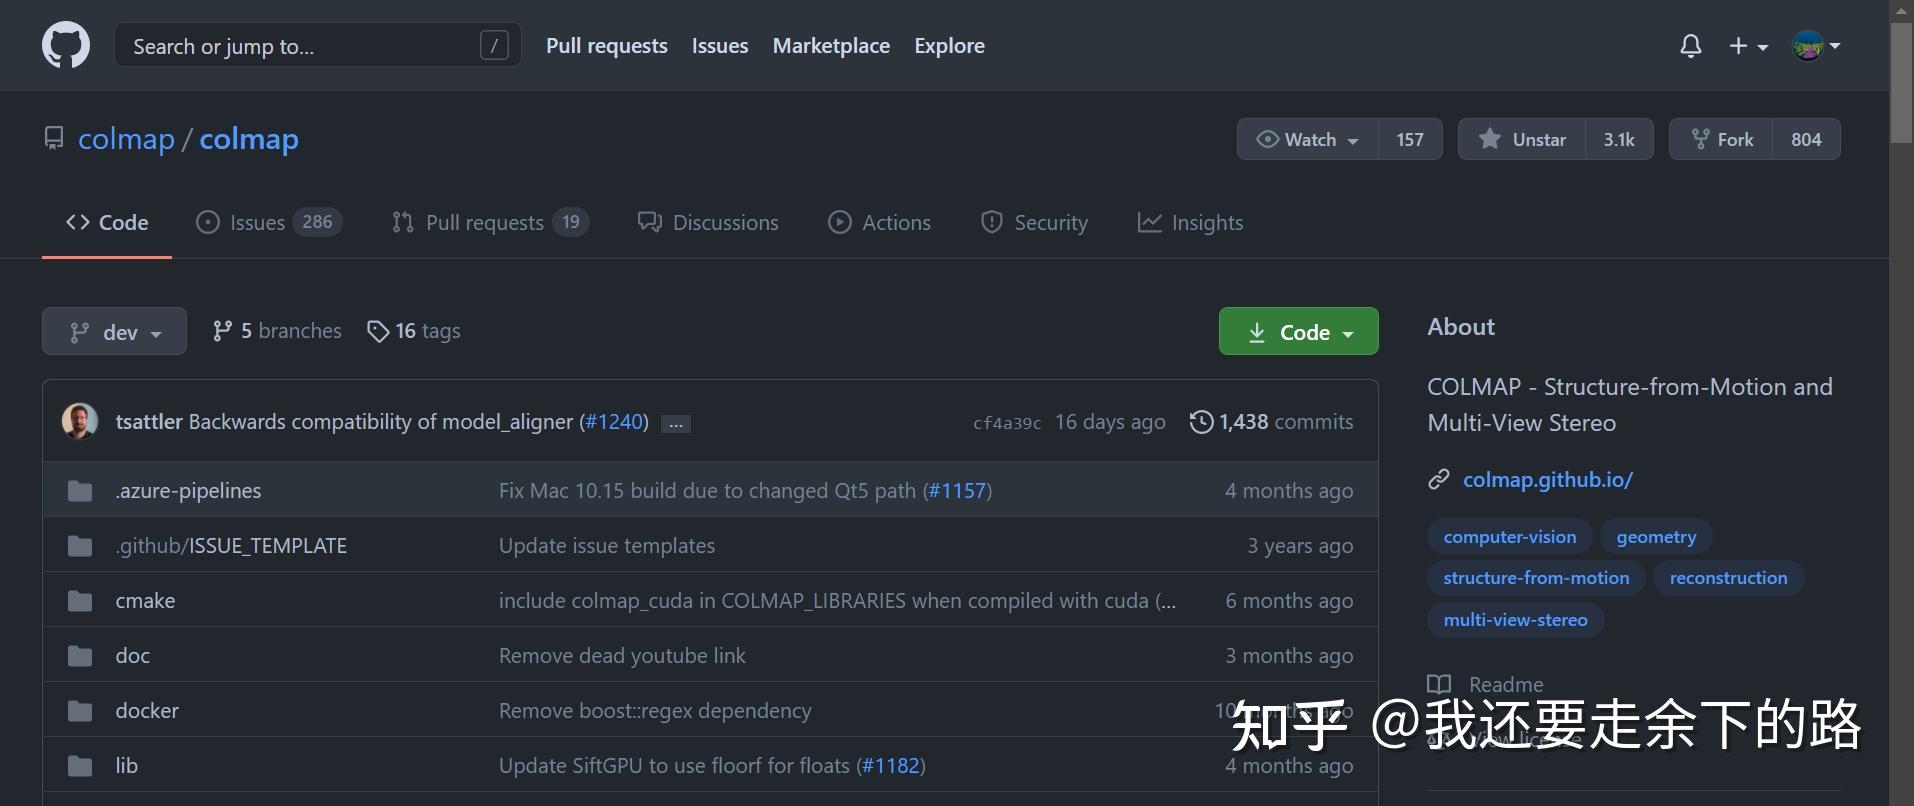Click the .azure-pipelines folder icon
The width and height of the screenshot is (1914, 806).
pyautogui.click(x=80, y=491)
